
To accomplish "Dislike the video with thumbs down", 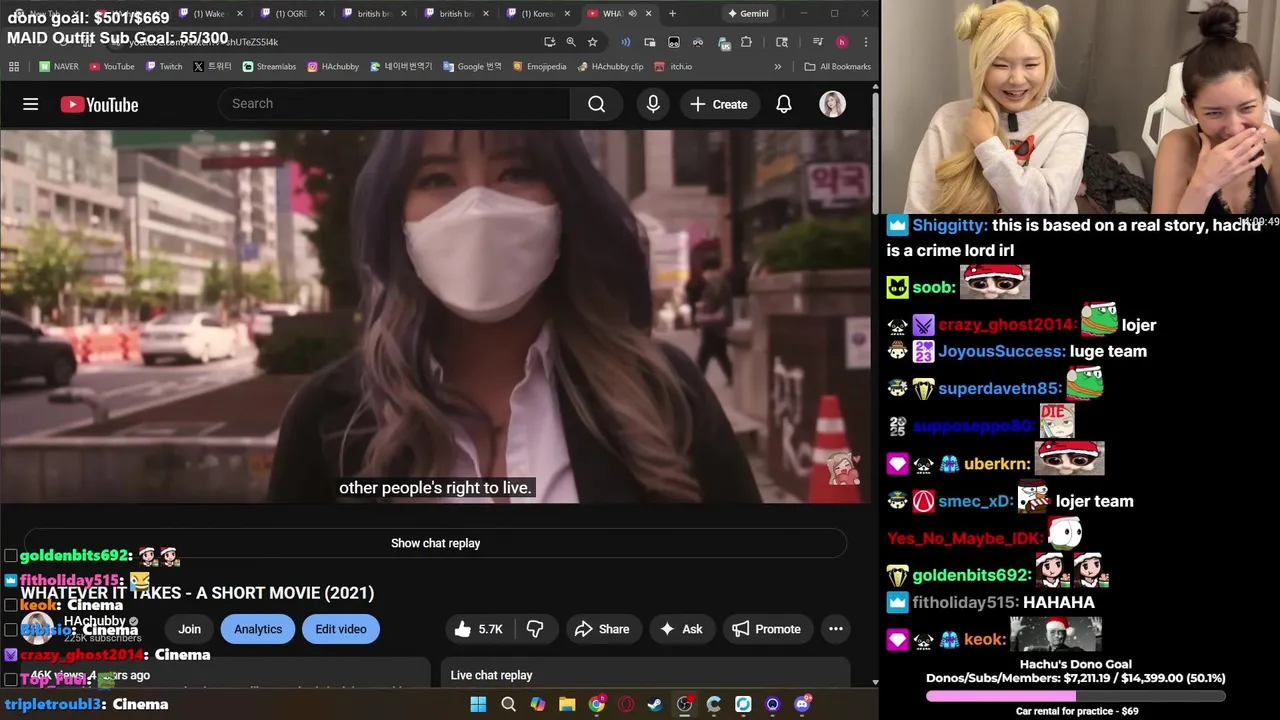I will 535,629.
